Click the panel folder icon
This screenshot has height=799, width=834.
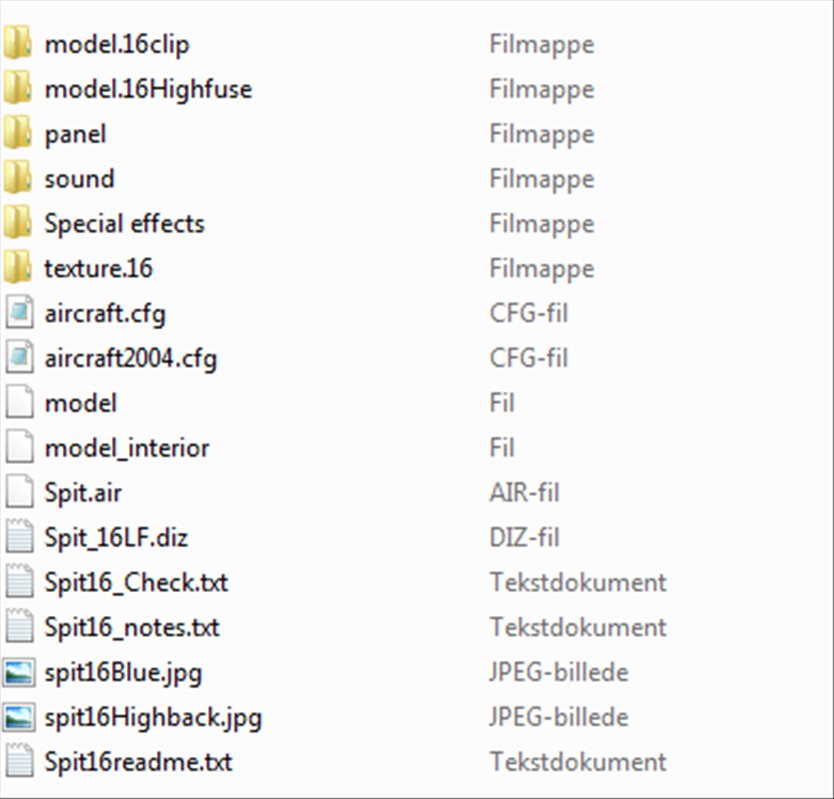pyautogui.click(x=18, y=134)
